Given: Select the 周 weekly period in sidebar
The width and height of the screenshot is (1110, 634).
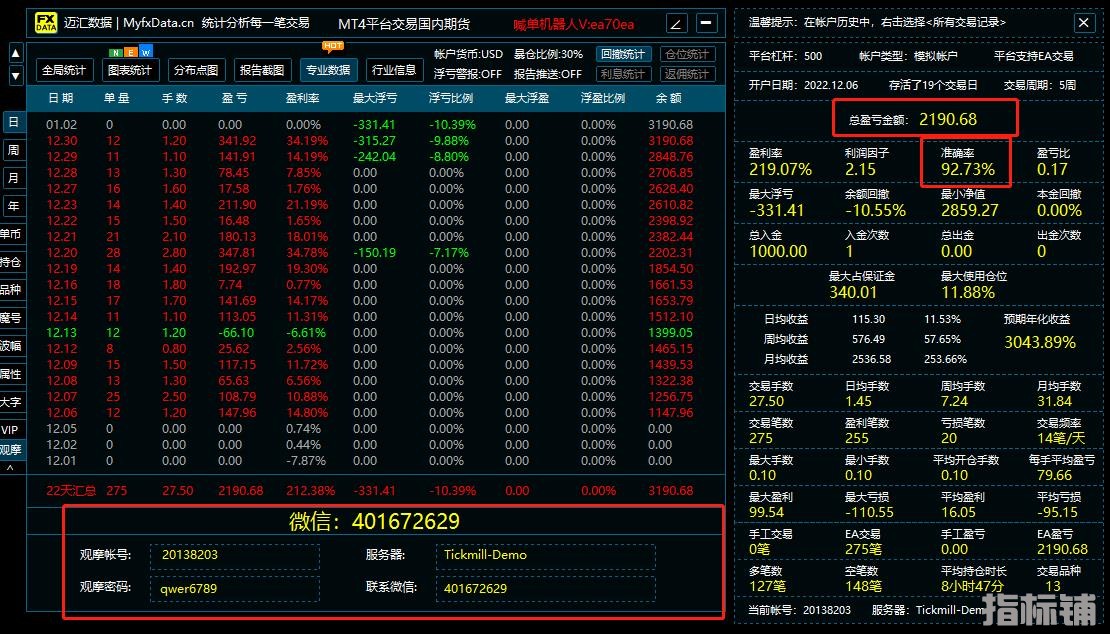Looking at the screenshot, I should pyautogui.click(x=13, y=150).
